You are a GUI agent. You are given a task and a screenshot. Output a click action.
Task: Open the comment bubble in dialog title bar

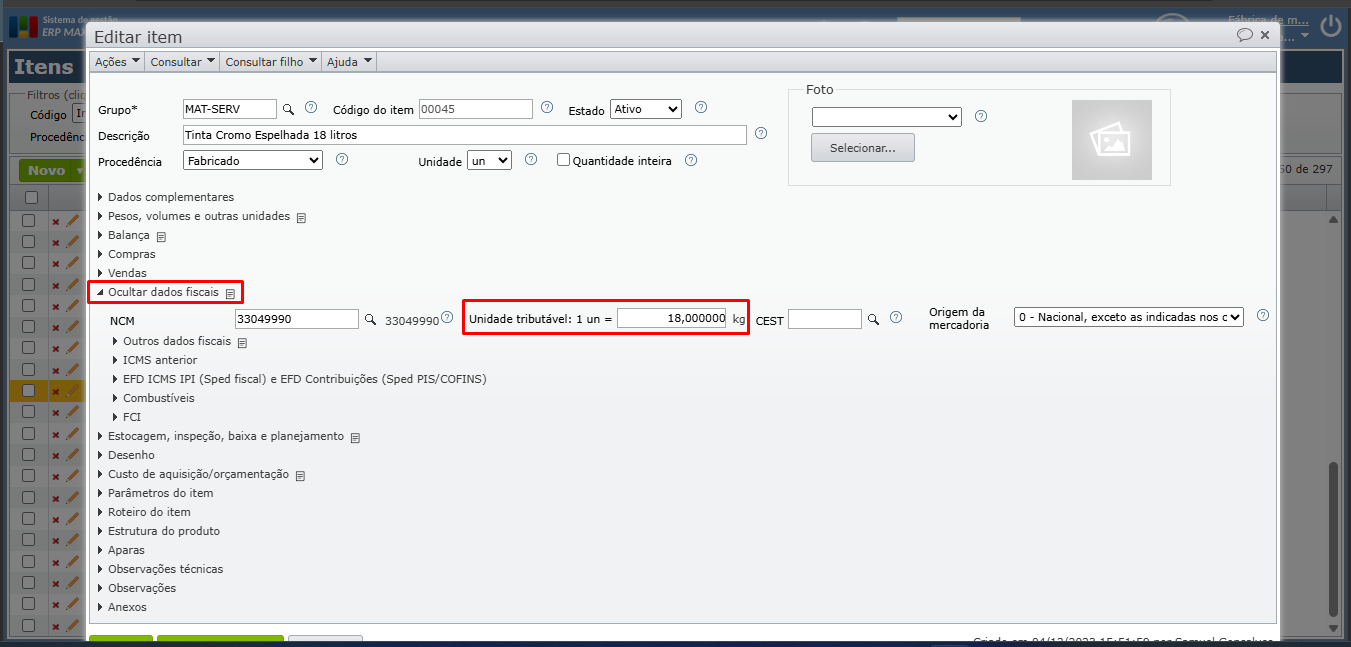(x=1245, y=35)
